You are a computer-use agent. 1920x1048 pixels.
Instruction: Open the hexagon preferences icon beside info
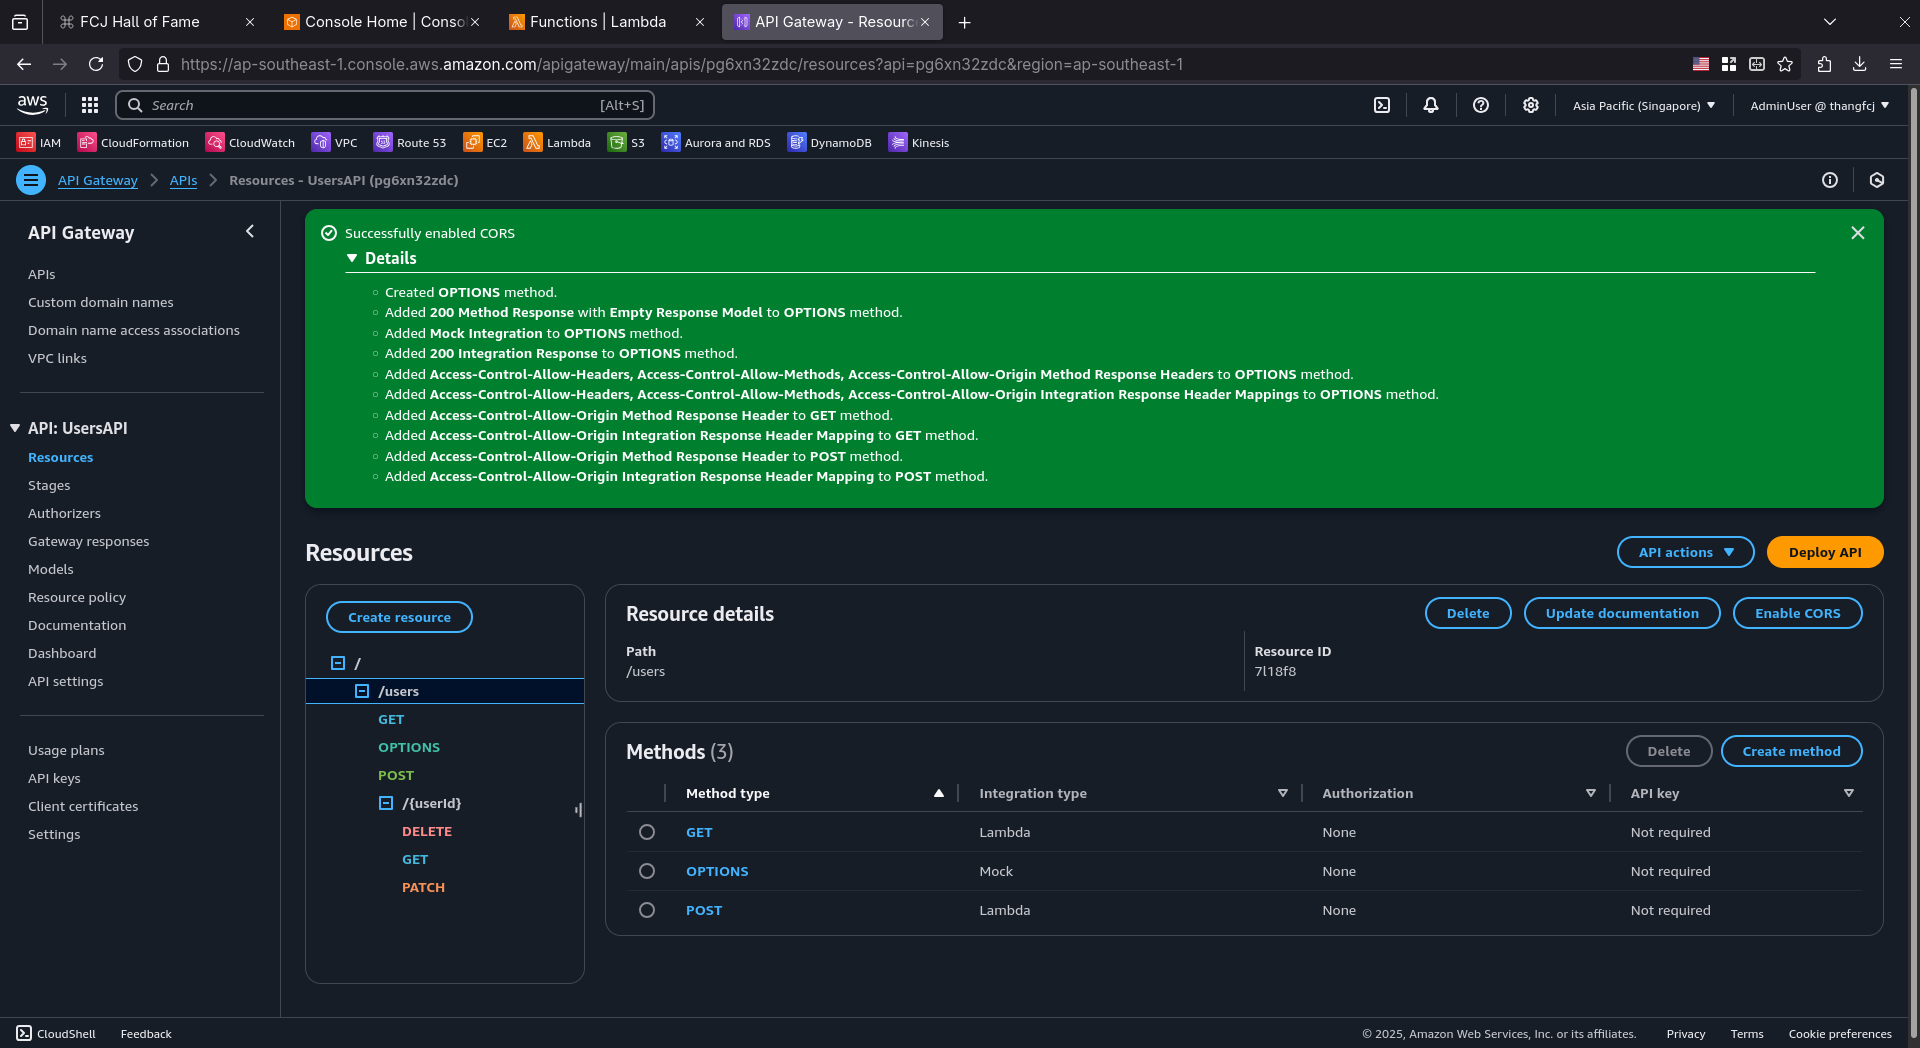1877,180
